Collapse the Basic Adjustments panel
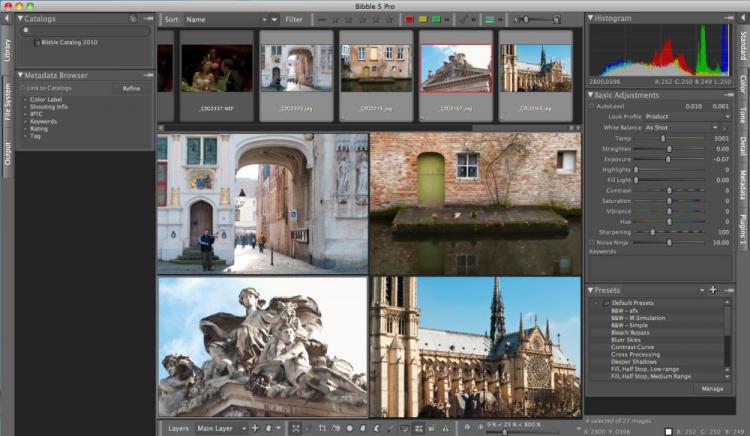Viewport: 750px width, 436px height. pos(590,94)
